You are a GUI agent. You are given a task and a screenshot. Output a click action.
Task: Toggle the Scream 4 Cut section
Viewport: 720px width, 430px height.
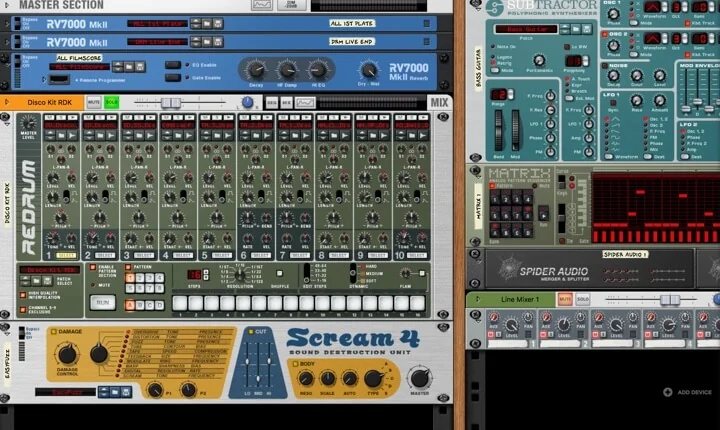click(251, 331)
